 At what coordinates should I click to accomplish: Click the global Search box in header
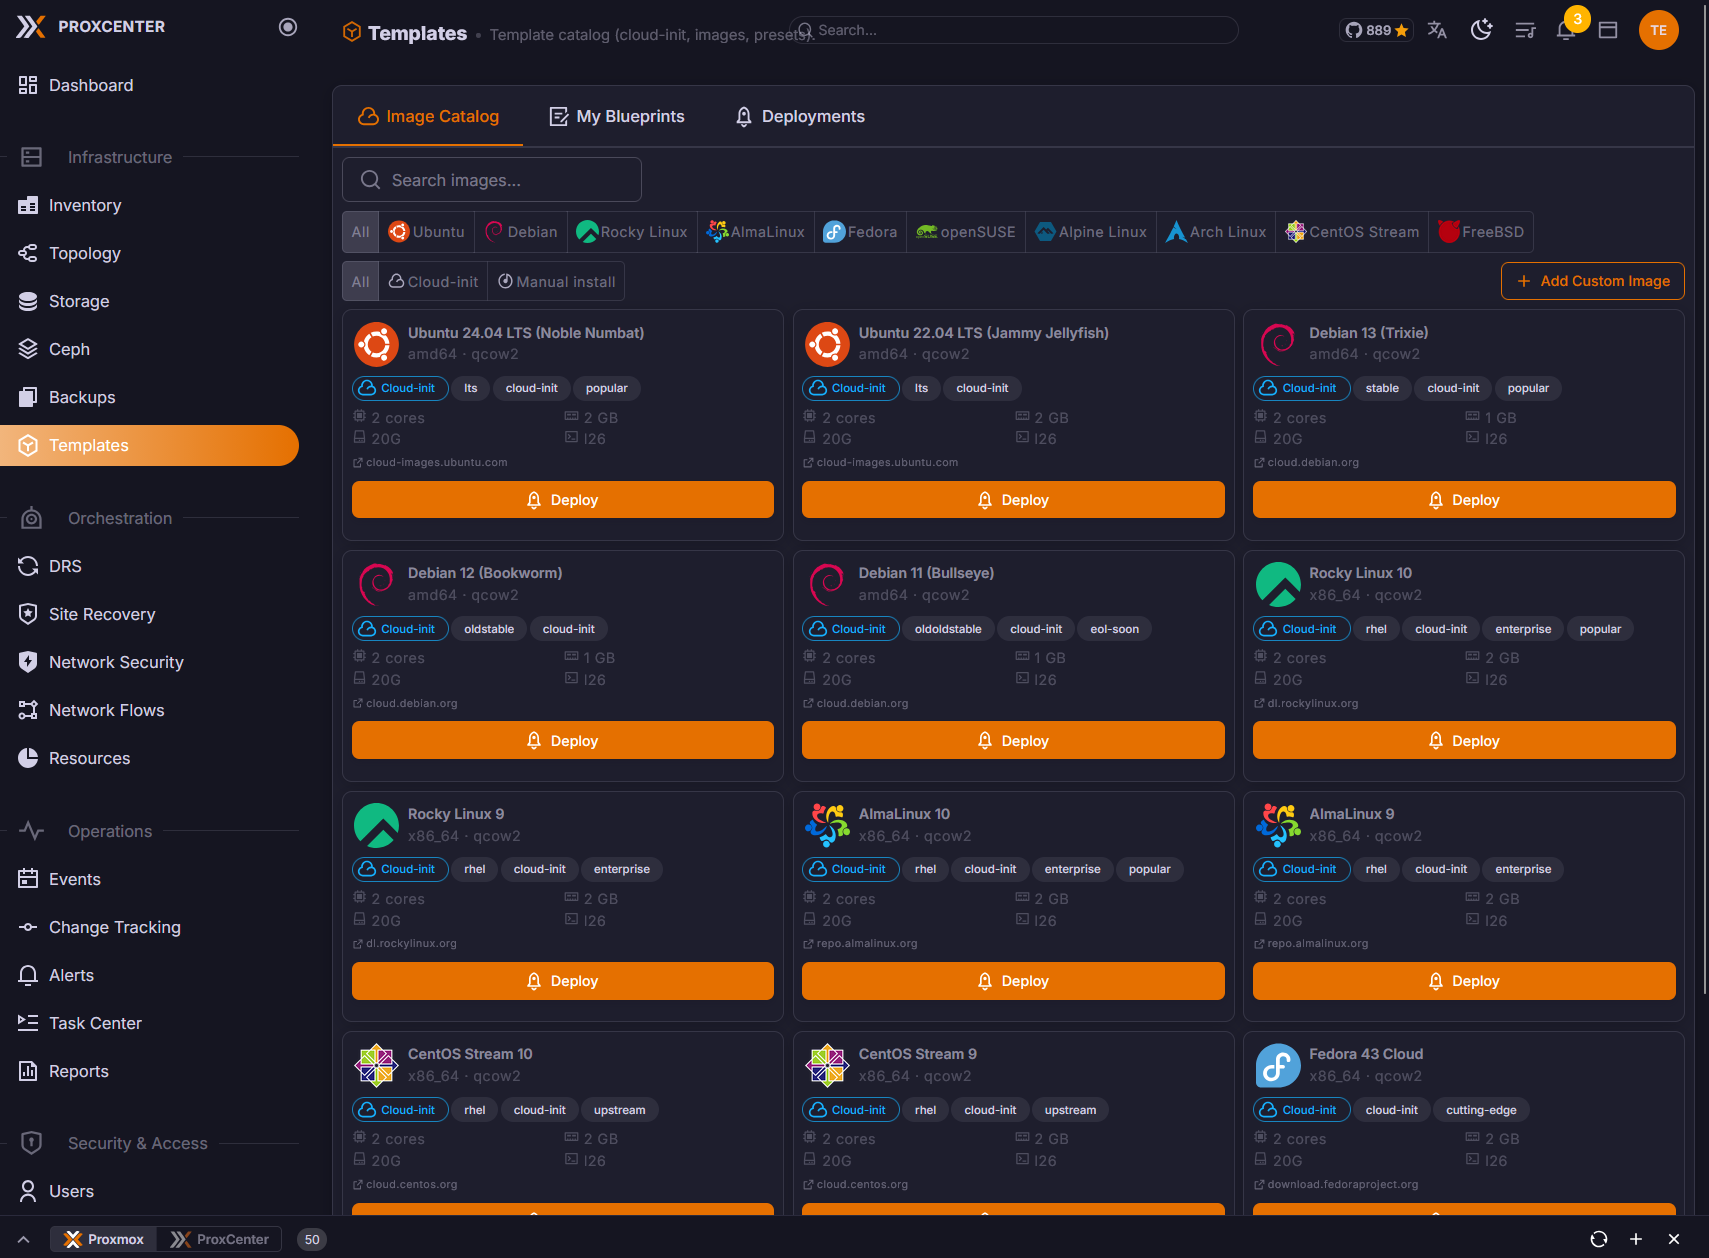1014,30
